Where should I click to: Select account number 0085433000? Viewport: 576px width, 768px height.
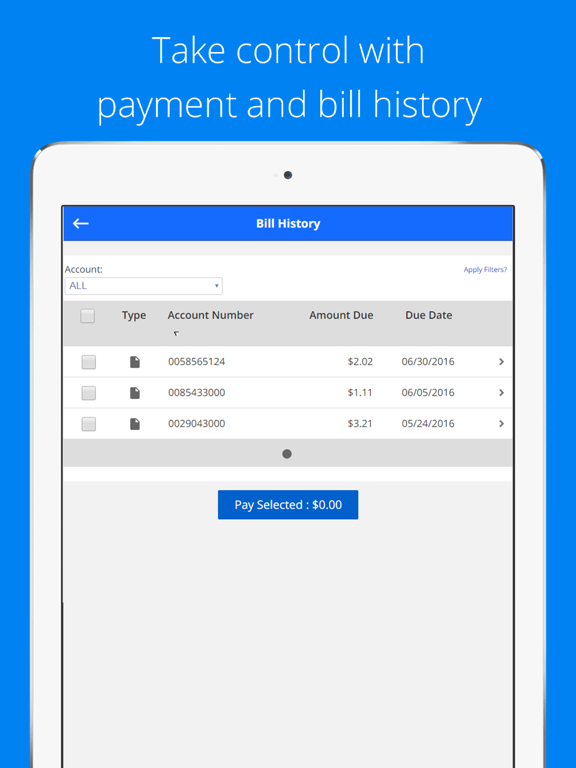pos(196,392)
